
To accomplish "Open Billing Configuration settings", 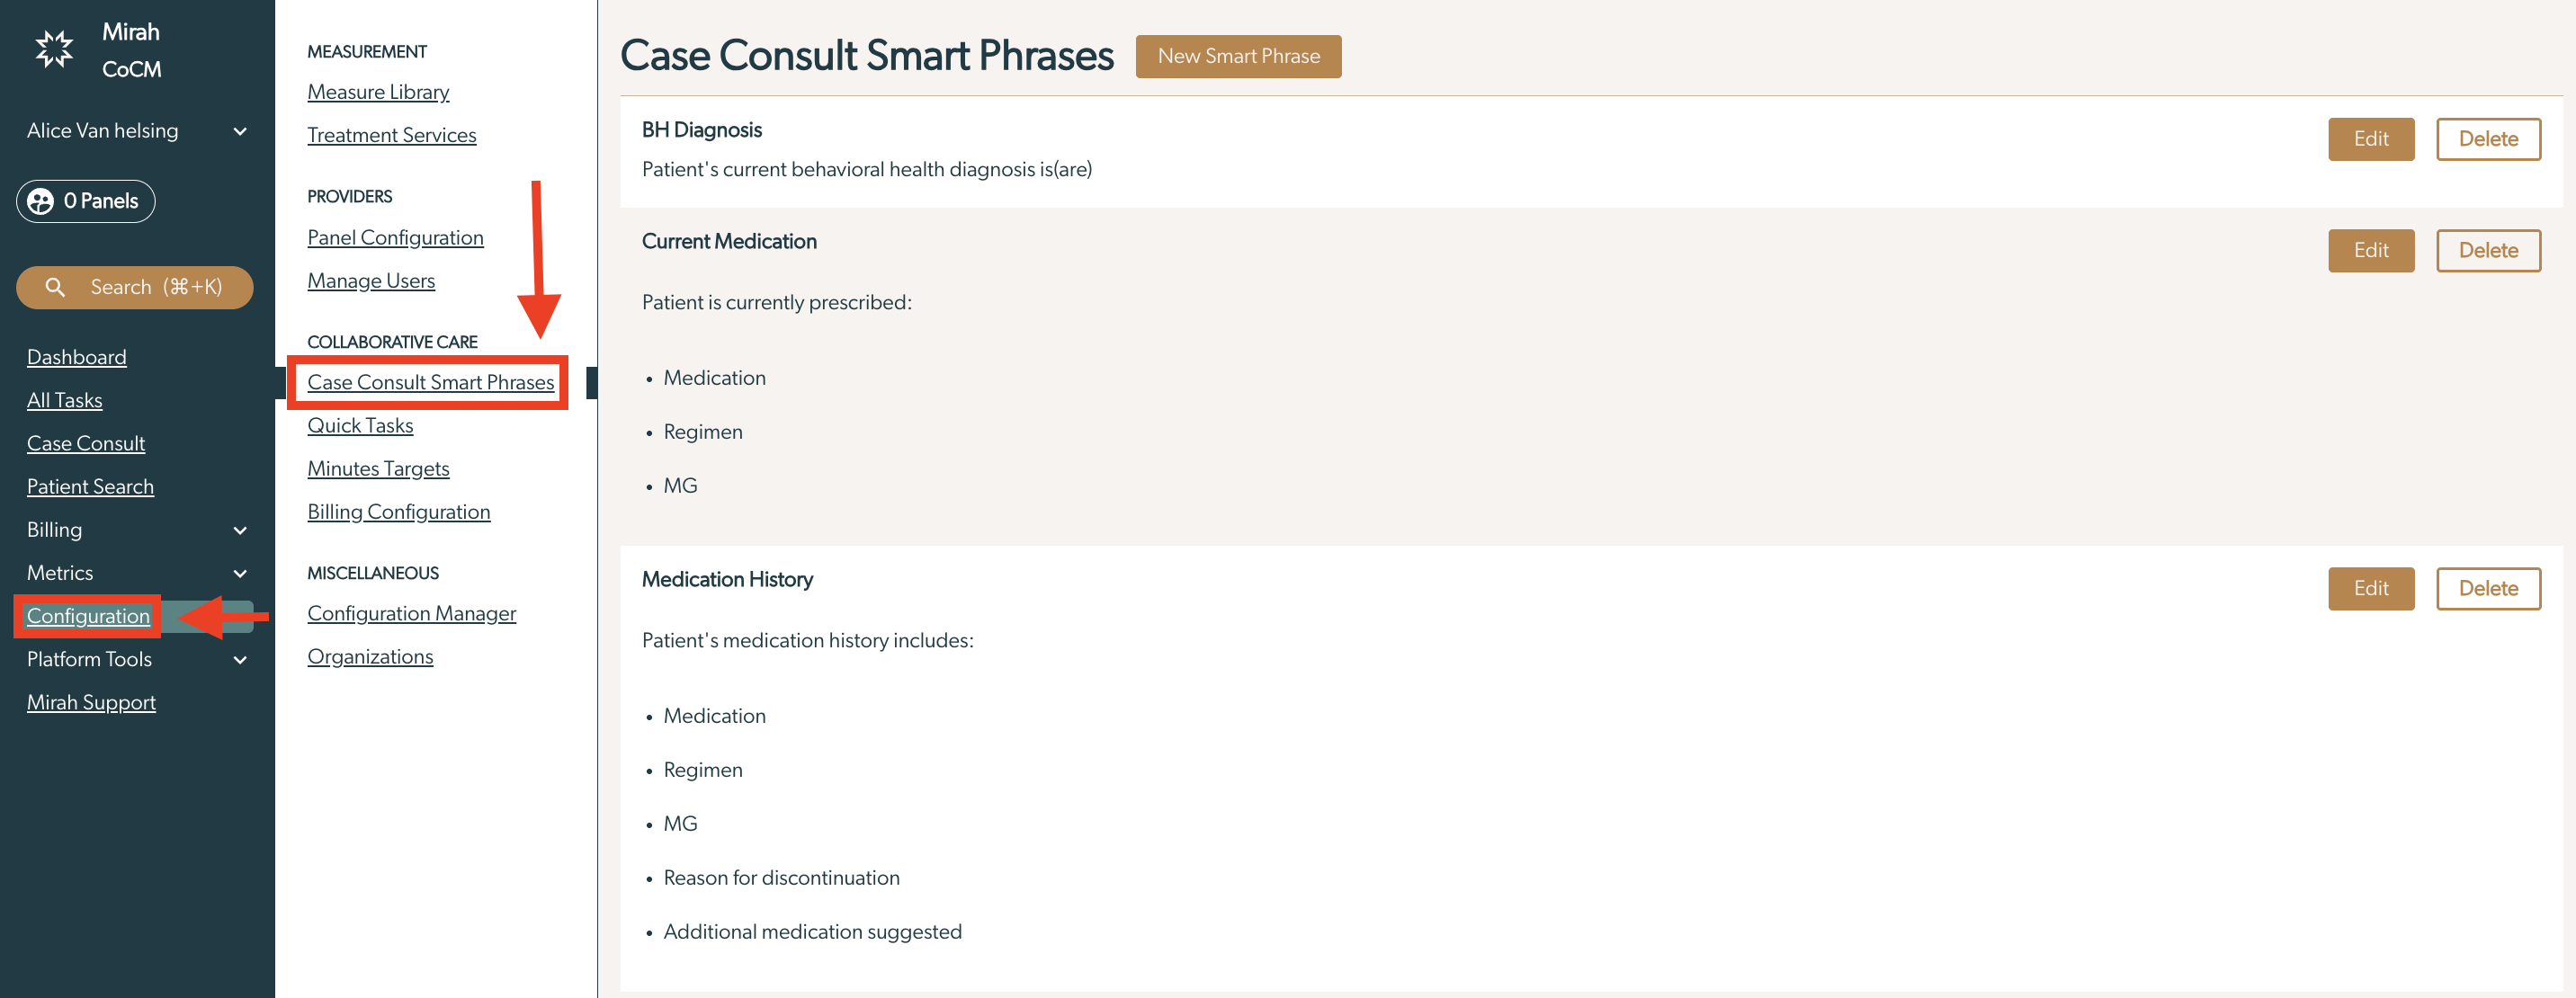I will (399, 512).
